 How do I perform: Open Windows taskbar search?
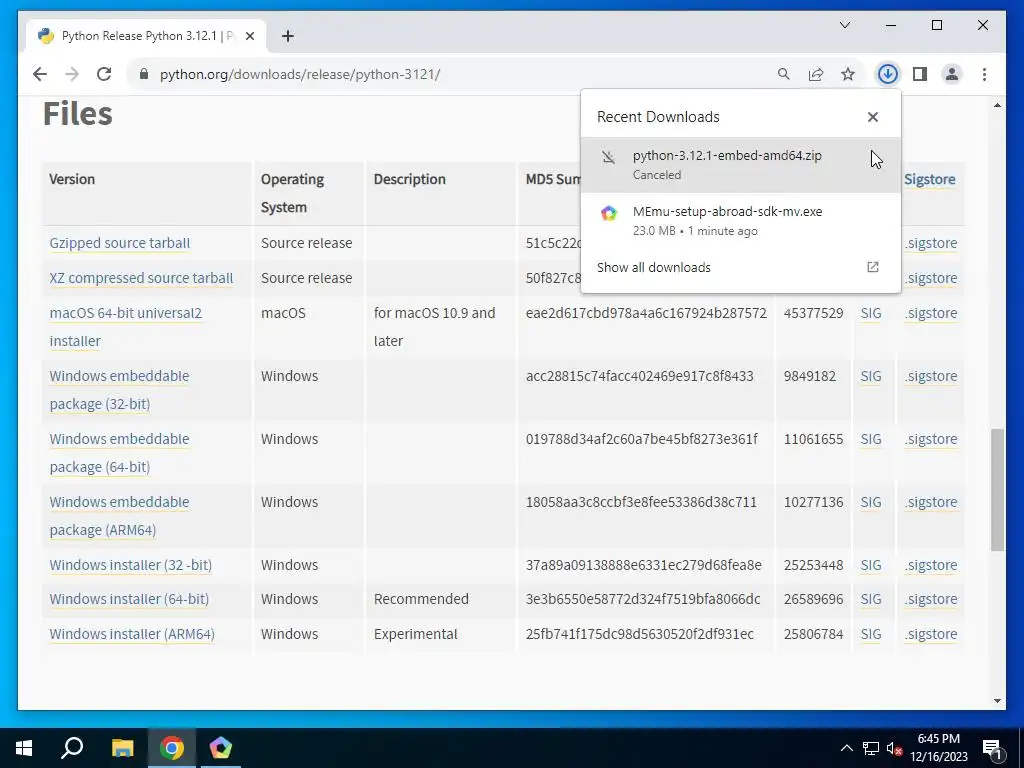tap(72, 748)
